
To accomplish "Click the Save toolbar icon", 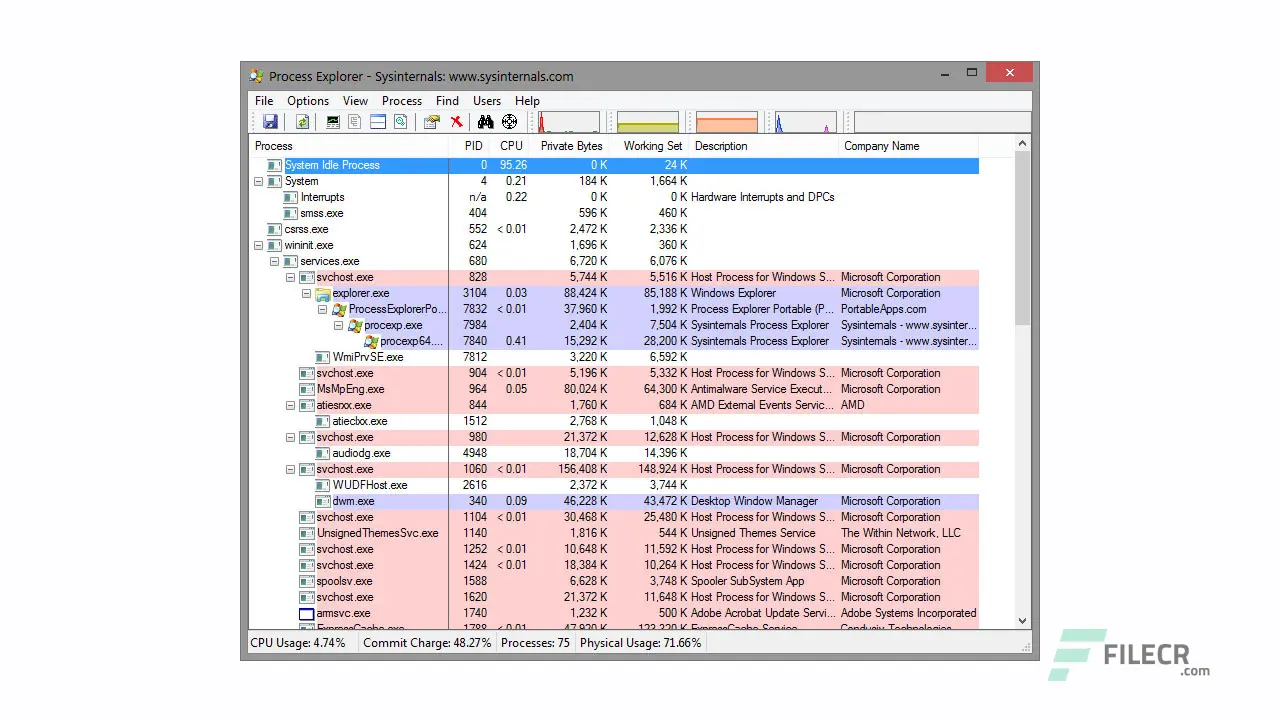I will pos(270,122).
